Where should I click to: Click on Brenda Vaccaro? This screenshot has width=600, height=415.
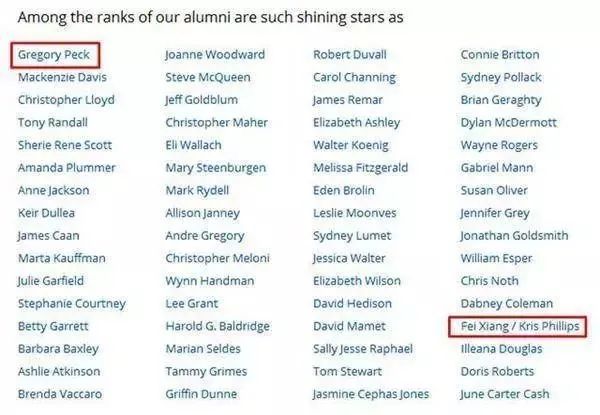click(x=59, y=394)
